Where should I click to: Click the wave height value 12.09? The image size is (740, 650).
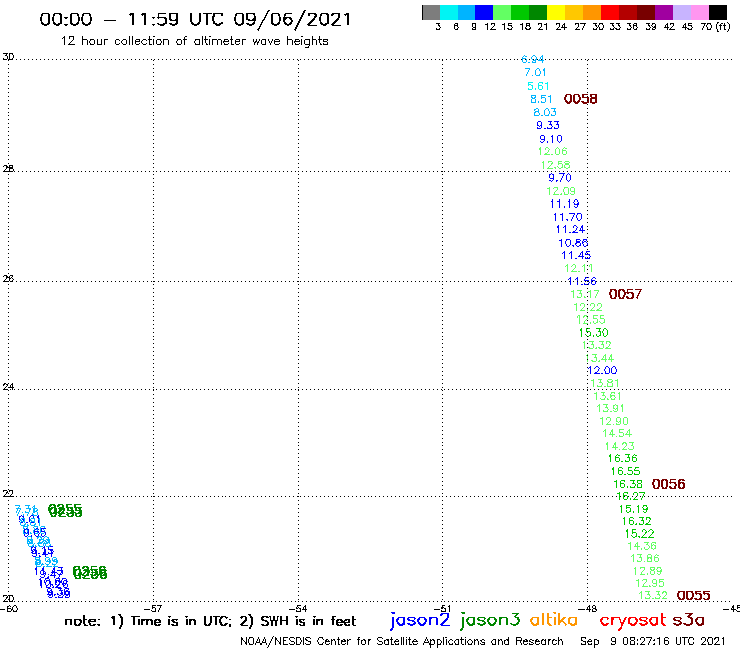point(561,191)
